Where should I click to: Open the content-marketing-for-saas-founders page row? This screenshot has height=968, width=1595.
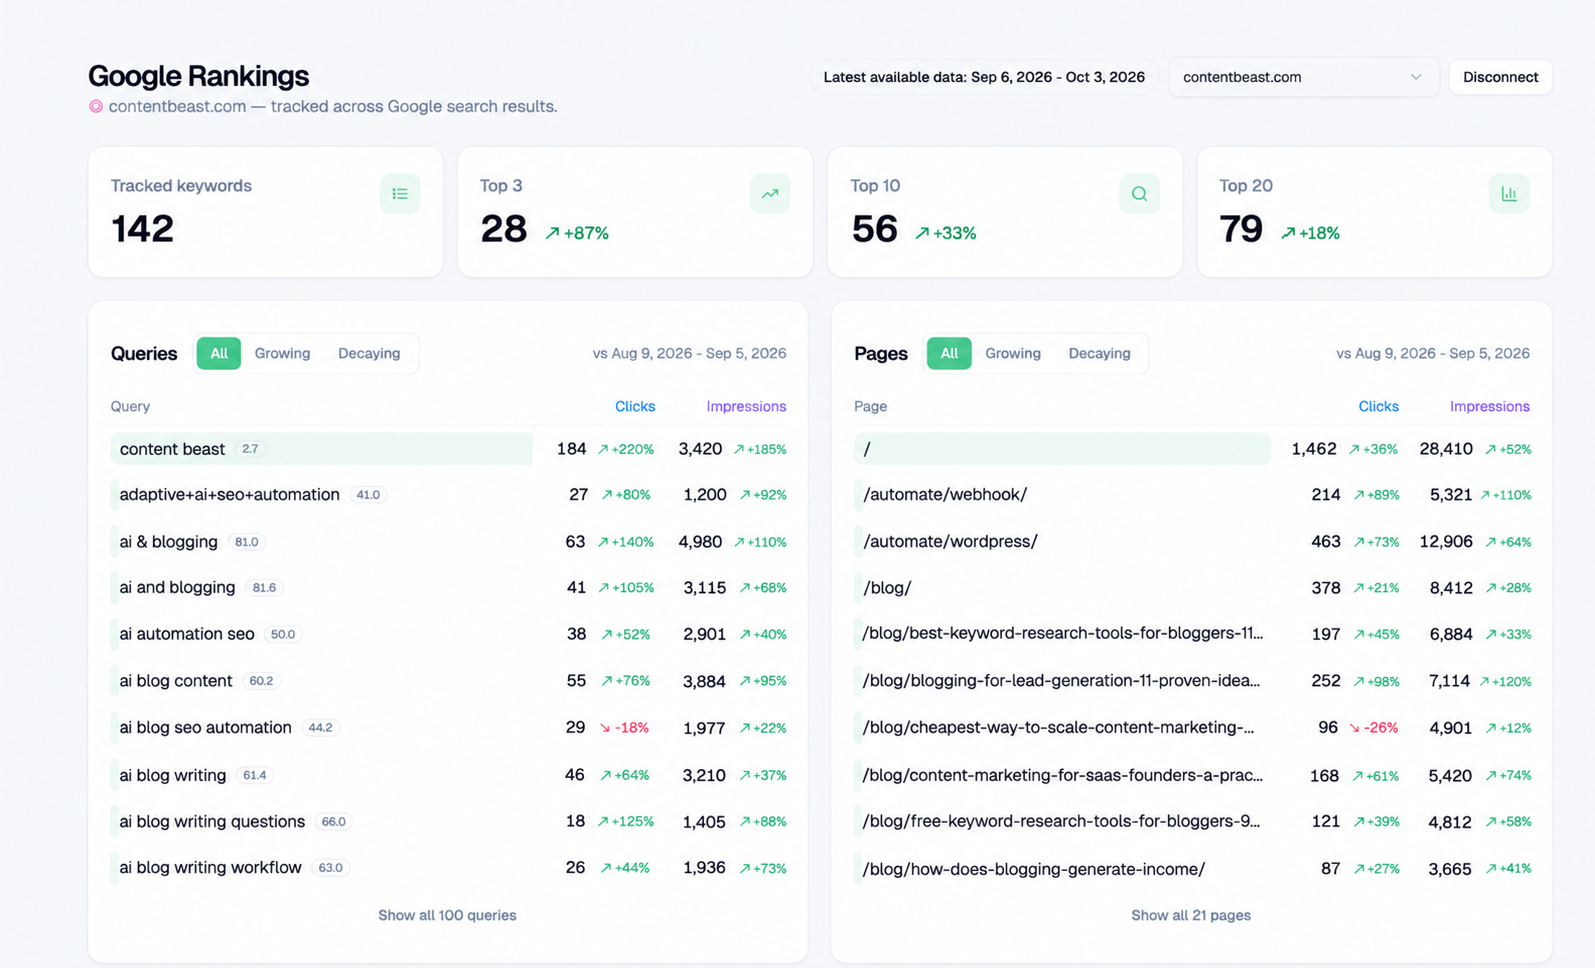(1192, 775)
